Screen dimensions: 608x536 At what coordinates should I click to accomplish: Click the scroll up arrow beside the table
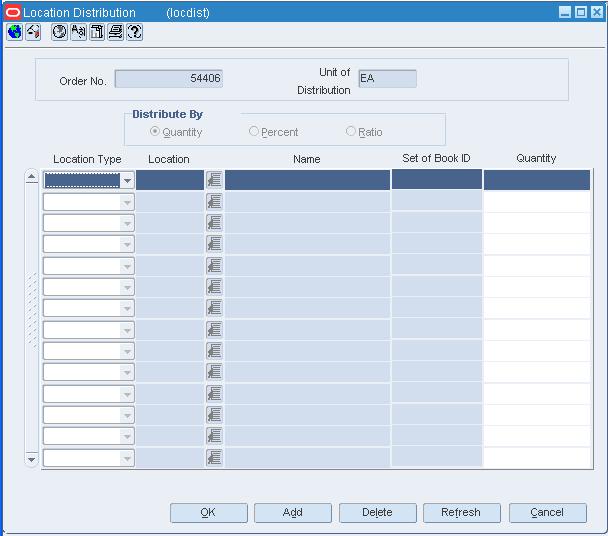point(31,177)
